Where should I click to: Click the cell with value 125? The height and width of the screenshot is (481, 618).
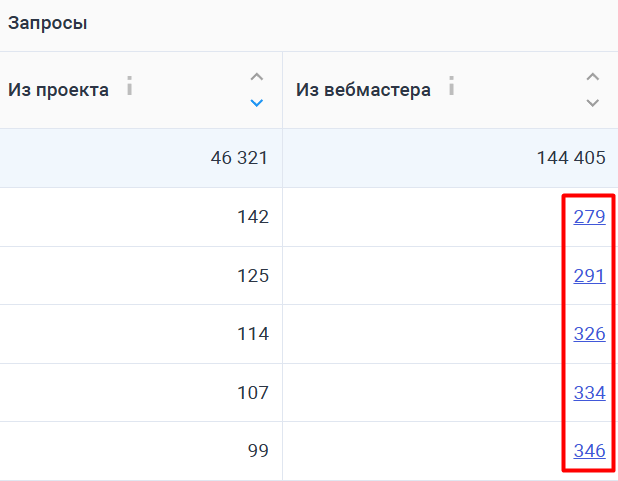(x=253, y=275)
